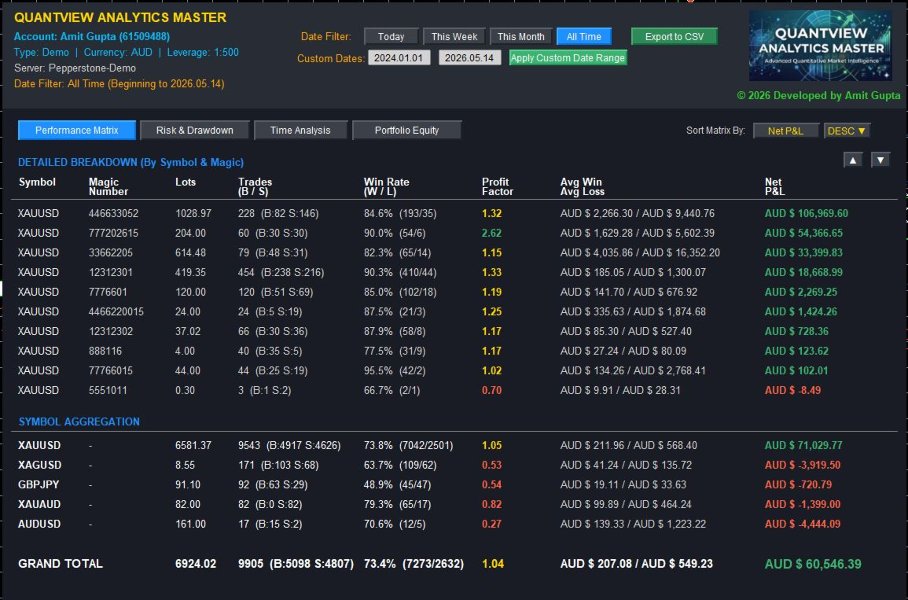Click the Lots column header
Viewport: 908px width, 600px height.
pos(185,182)
